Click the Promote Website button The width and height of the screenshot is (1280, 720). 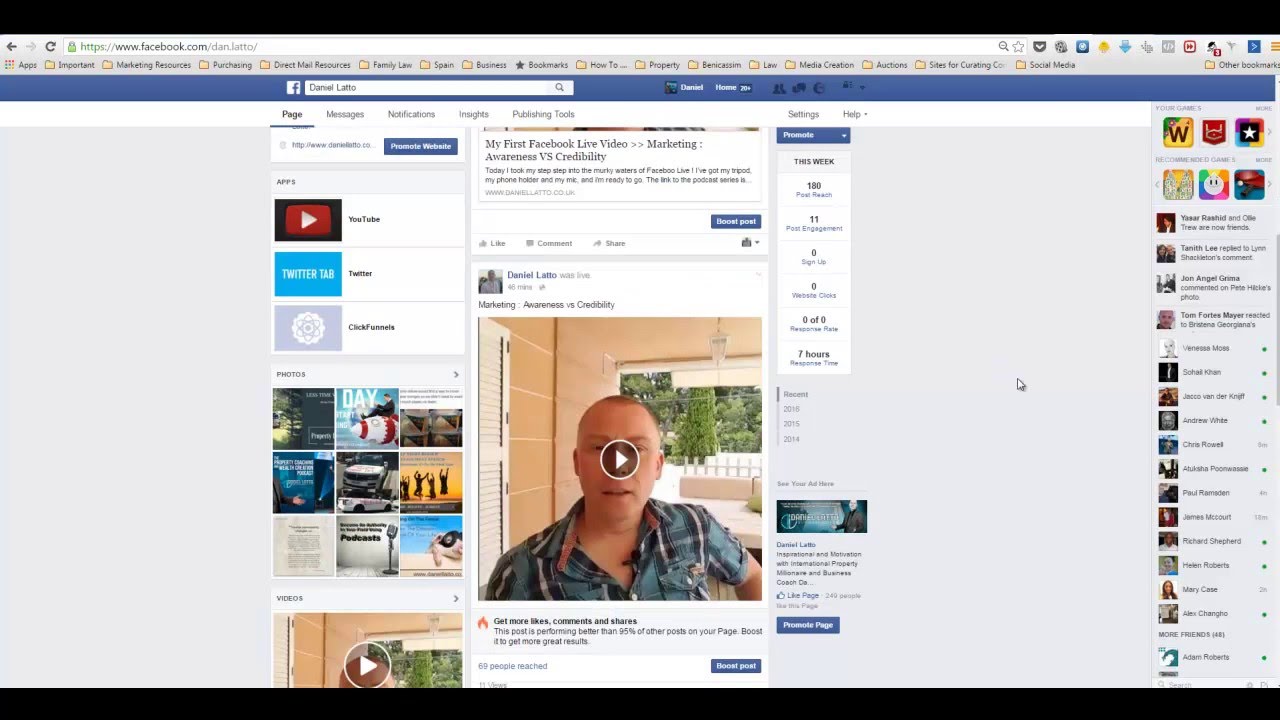coord(421,146)
